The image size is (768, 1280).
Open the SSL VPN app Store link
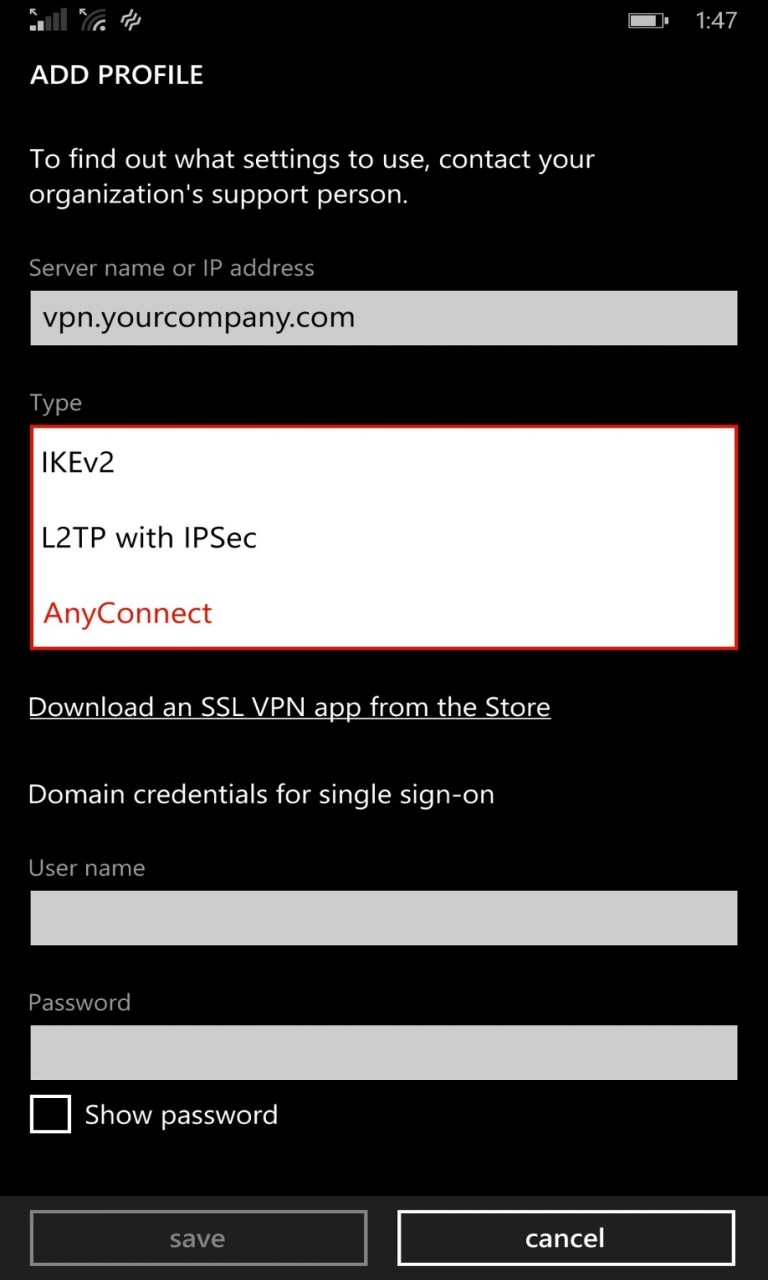289,707
